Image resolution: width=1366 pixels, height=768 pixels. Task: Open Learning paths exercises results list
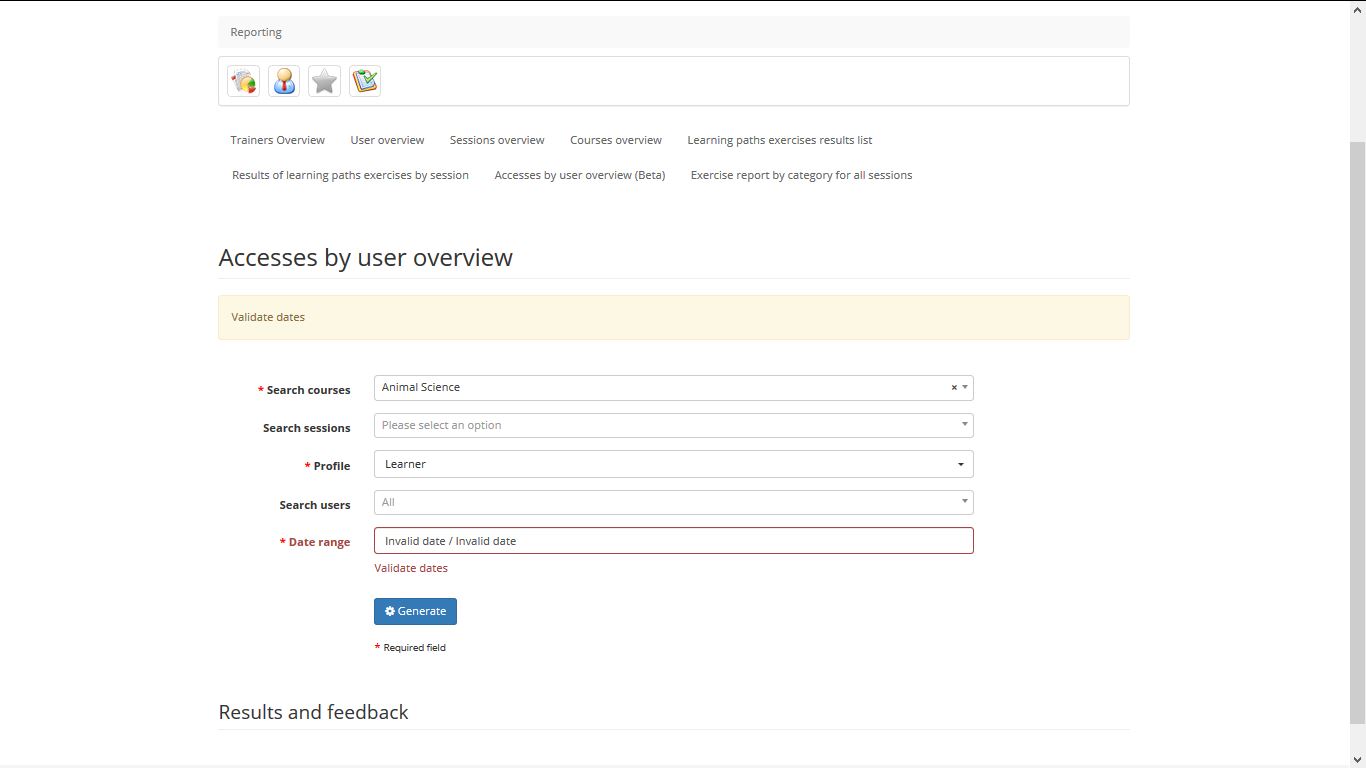point(779,140)
